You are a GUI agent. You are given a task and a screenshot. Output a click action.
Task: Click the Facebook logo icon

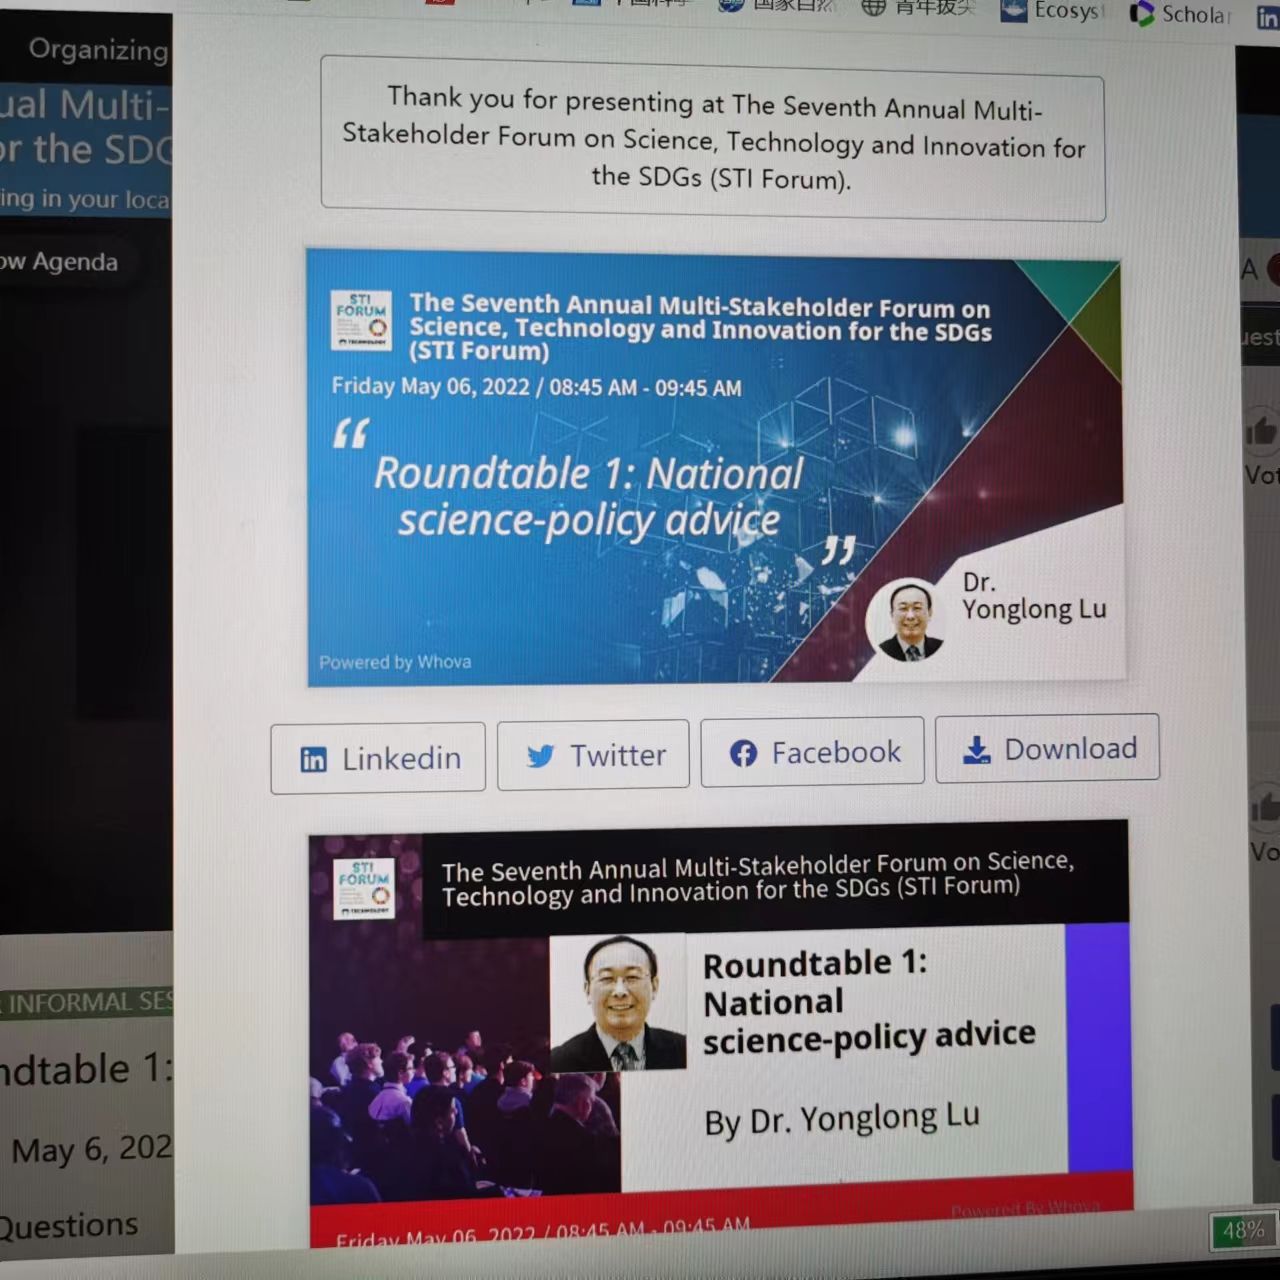[x=743, y=753]
